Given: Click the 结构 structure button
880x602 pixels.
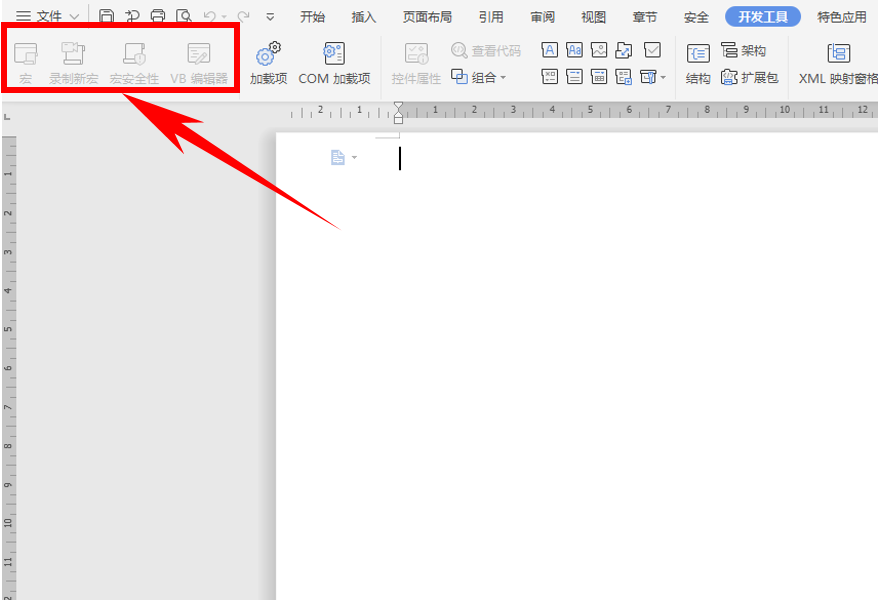Looking at the screenshot, I should point(698,63).
